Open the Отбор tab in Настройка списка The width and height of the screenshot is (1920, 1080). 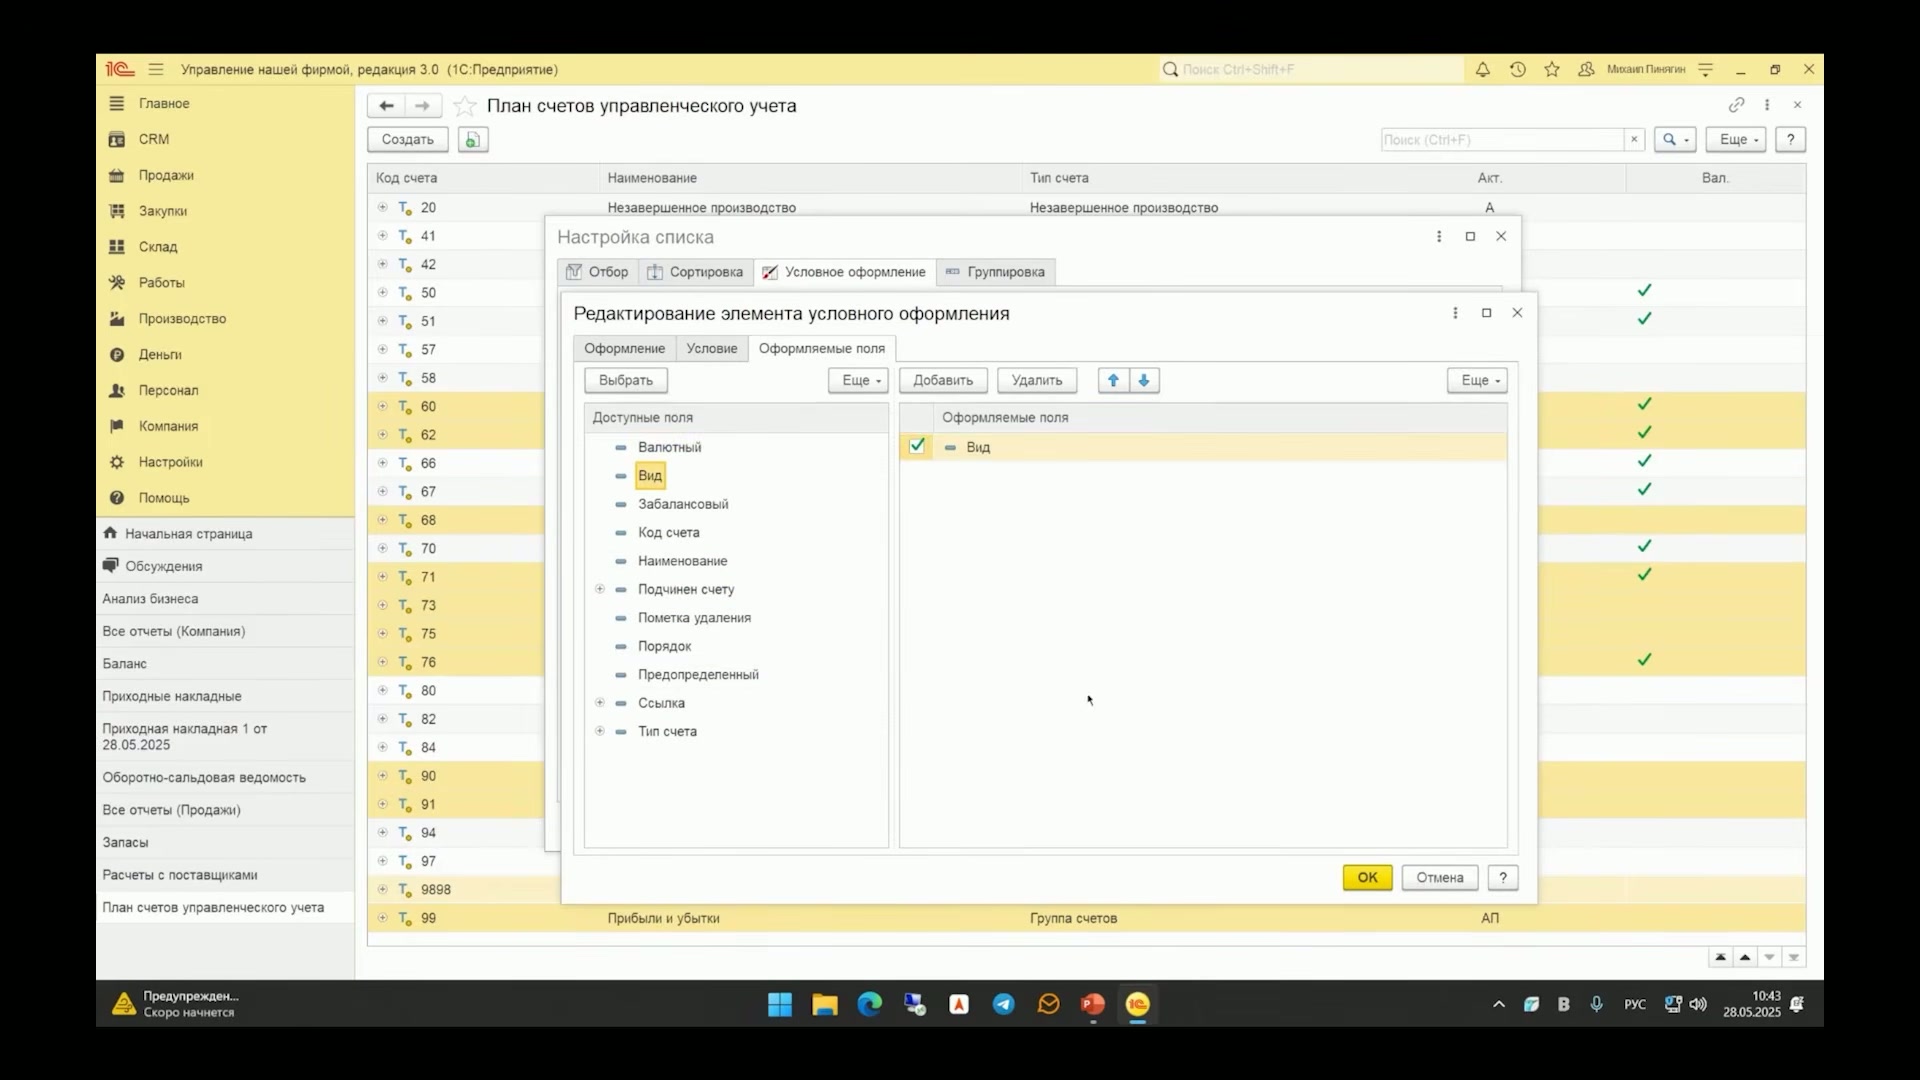pos(598,272)
